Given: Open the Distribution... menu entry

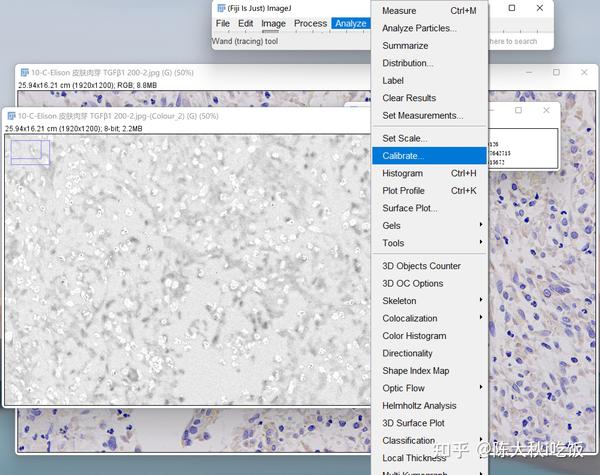Looking at the screenshot, I should click(429, 63).
